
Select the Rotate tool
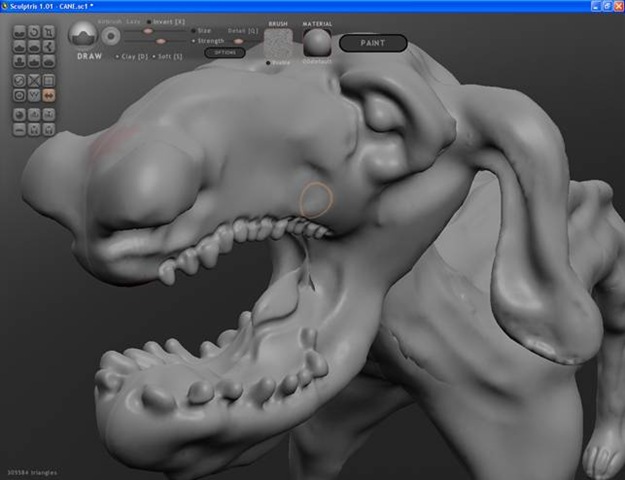(x=34, y=32)
